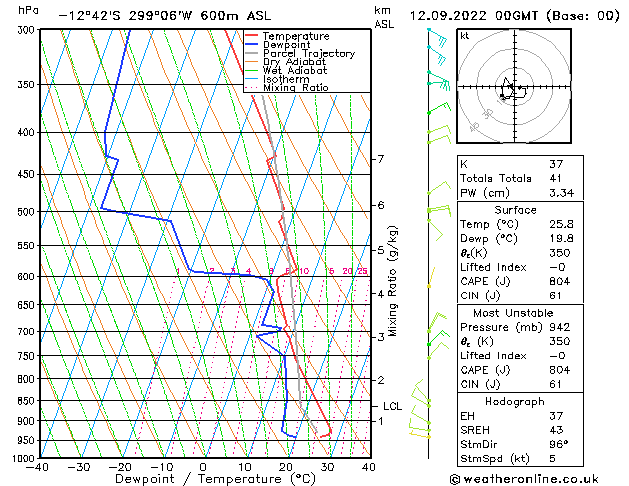Click the vertical Mixing Ratio (g/kg) label
This screenshot has height=486, width=629.
coord(393,281)
